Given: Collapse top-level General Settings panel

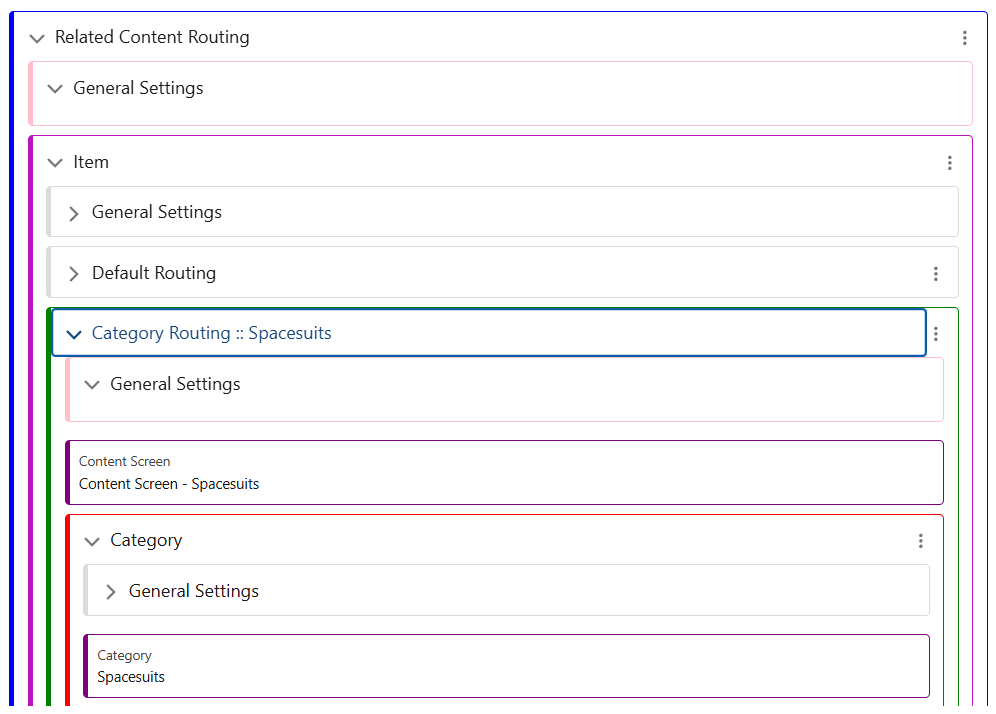Looking at the screenshot, I should click(x=55, y=89).
